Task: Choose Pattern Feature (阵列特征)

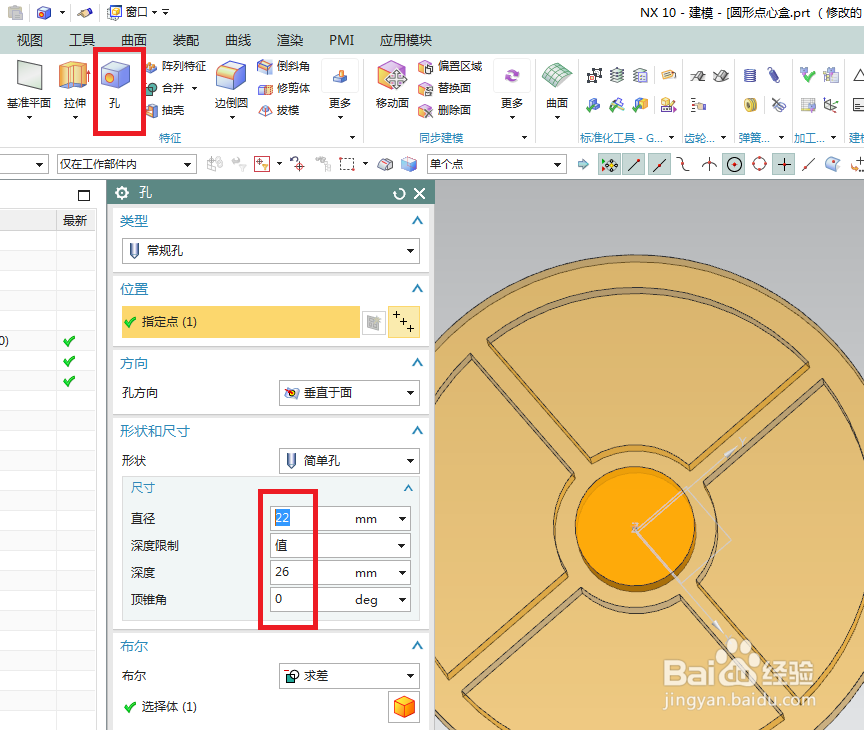Action: click(177, 67)
